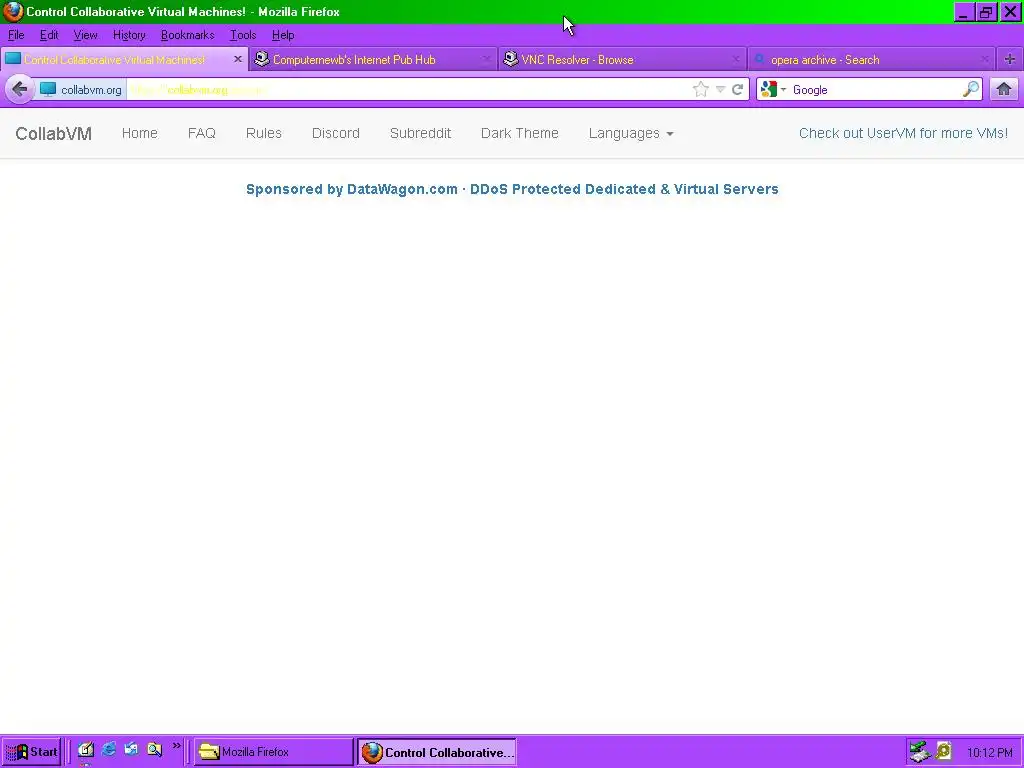Launch Internet Explorer from quick launch
This screenshot has width=1024, height=768.
pos(108,750)
